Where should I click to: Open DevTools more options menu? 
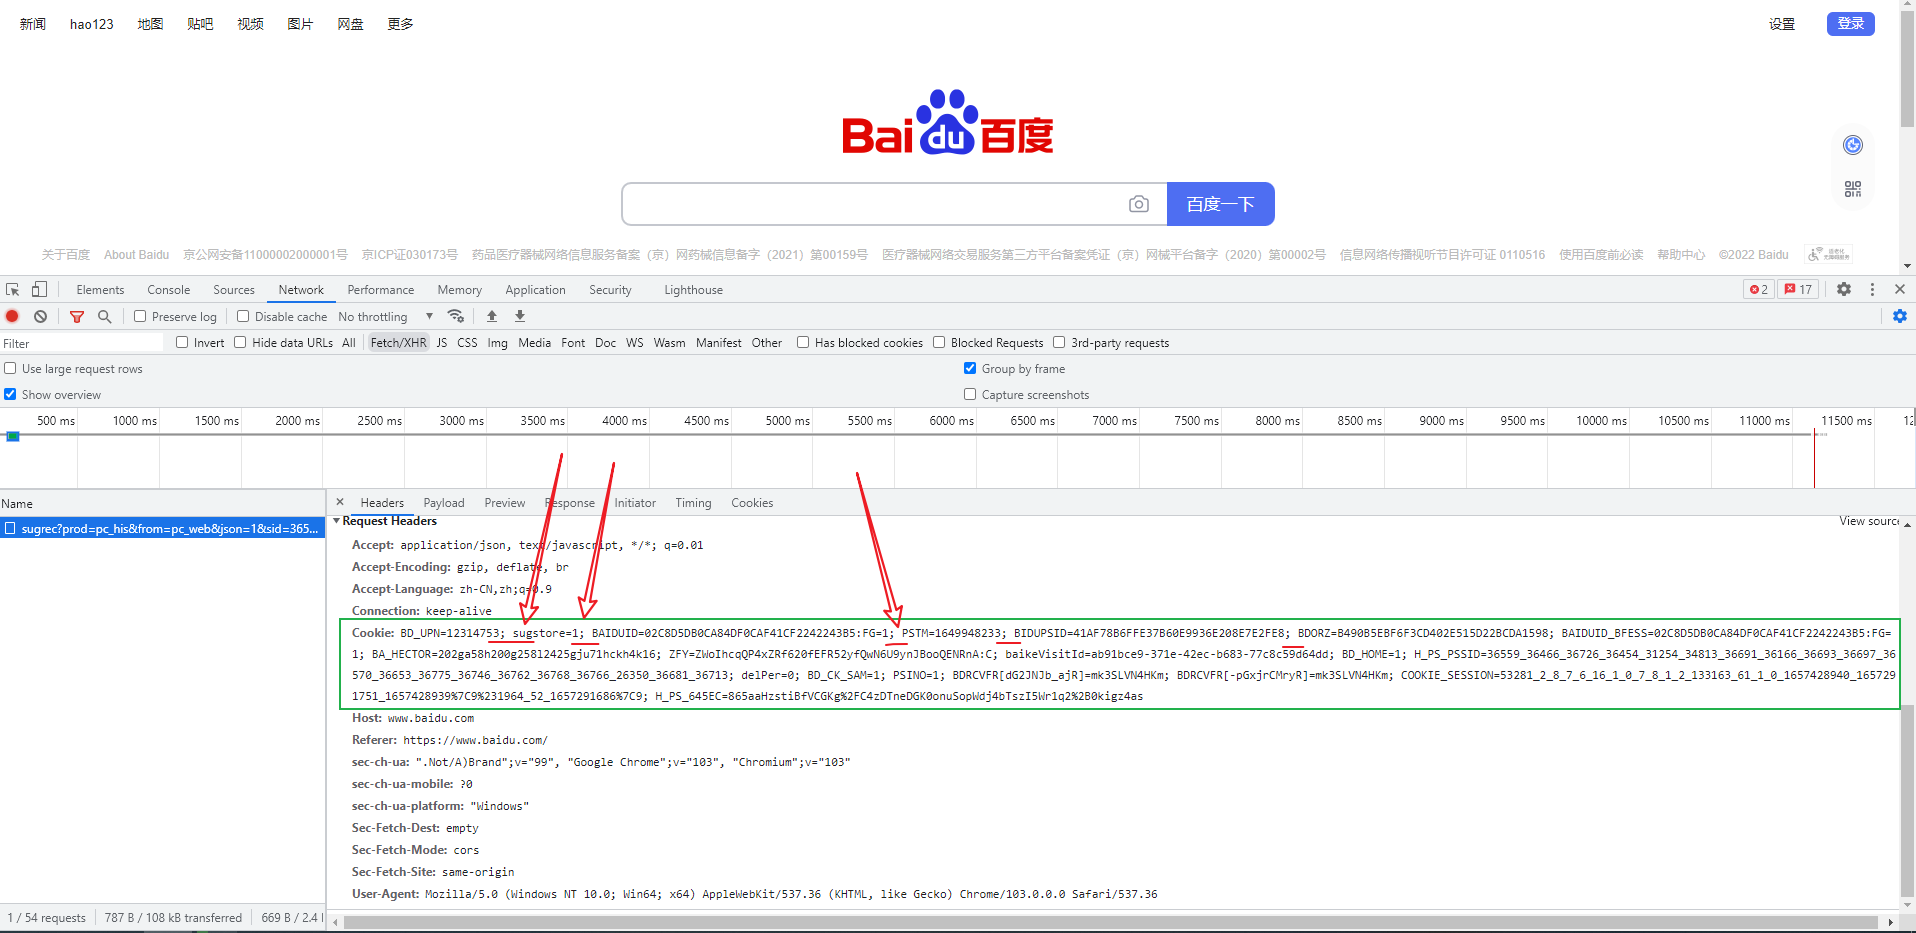(1872, 289)
